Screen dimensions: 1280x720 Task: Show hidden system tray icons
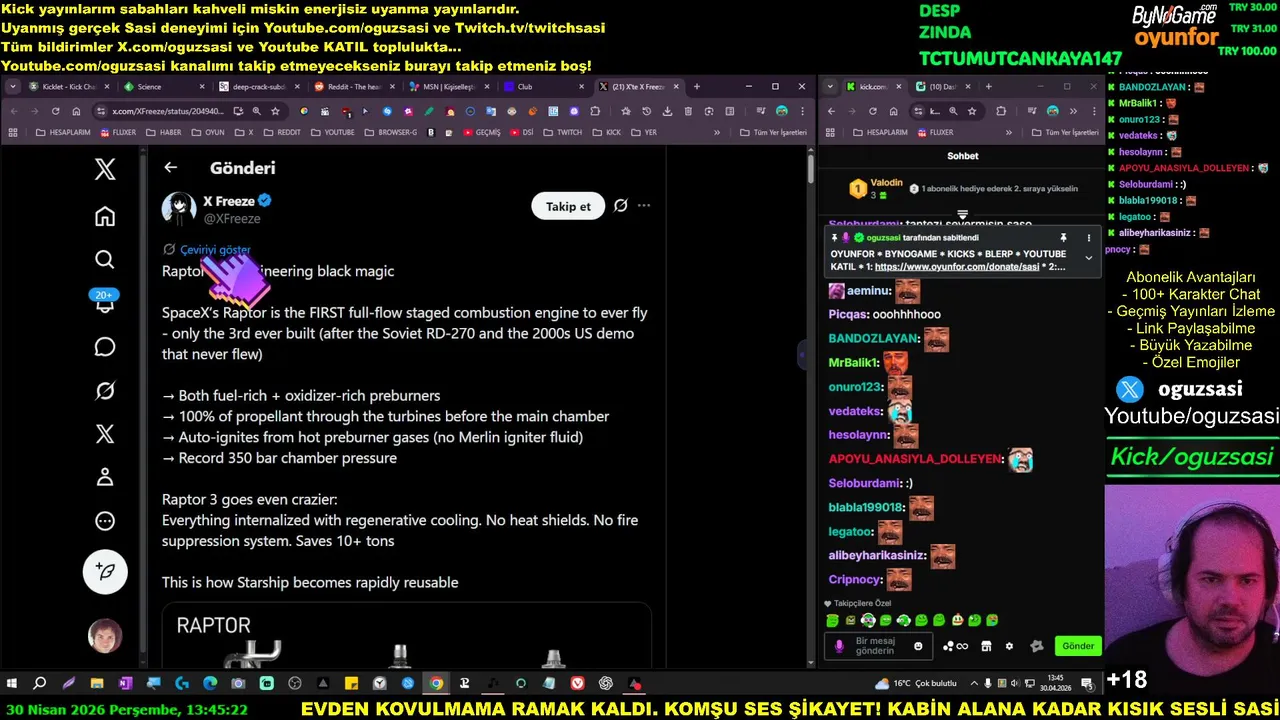tap(973, 684)
